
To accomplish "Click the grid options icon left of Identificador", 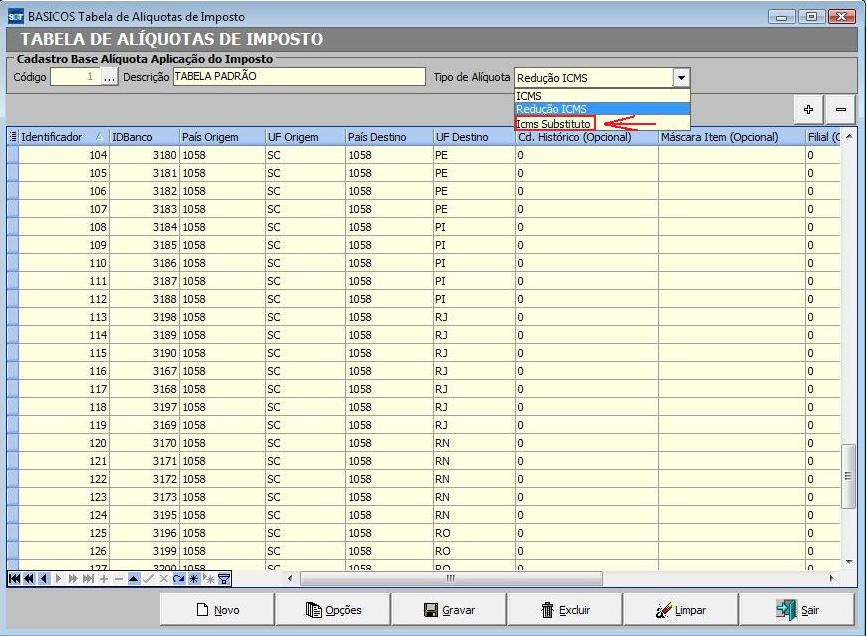I will (x=13, y=137).
